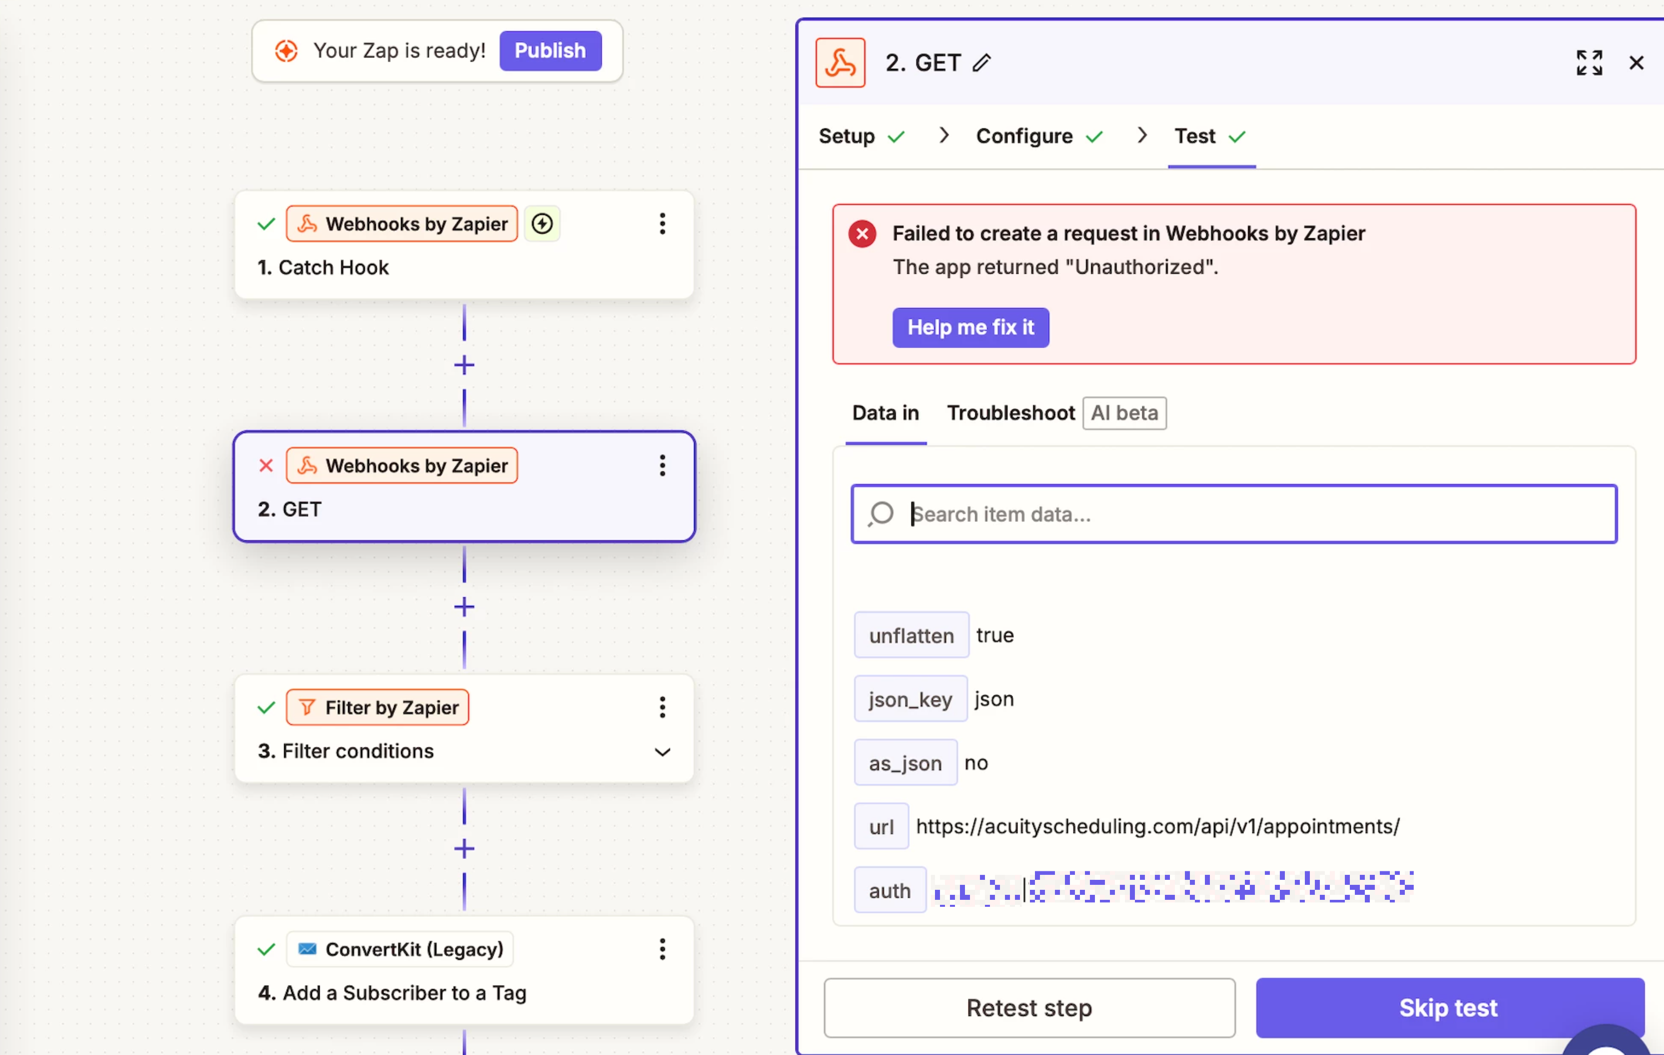The width and height of the screenshot is (1664, 1055).
Task: Click the search magnifier icon
Action: (881, 514)
